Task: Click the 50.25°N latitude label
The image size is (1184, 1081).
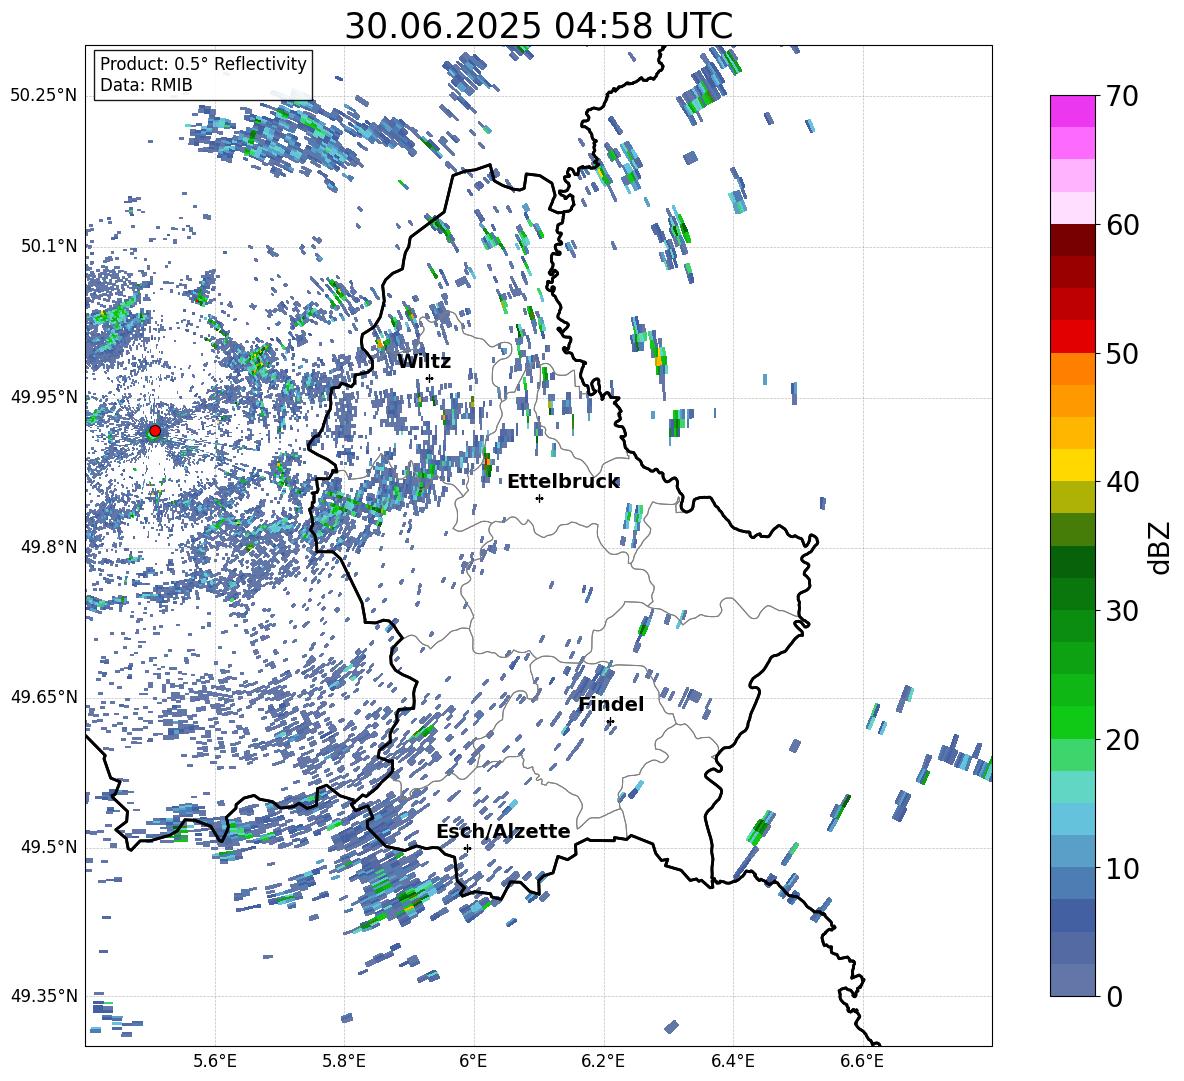Action: click(43, 96)
